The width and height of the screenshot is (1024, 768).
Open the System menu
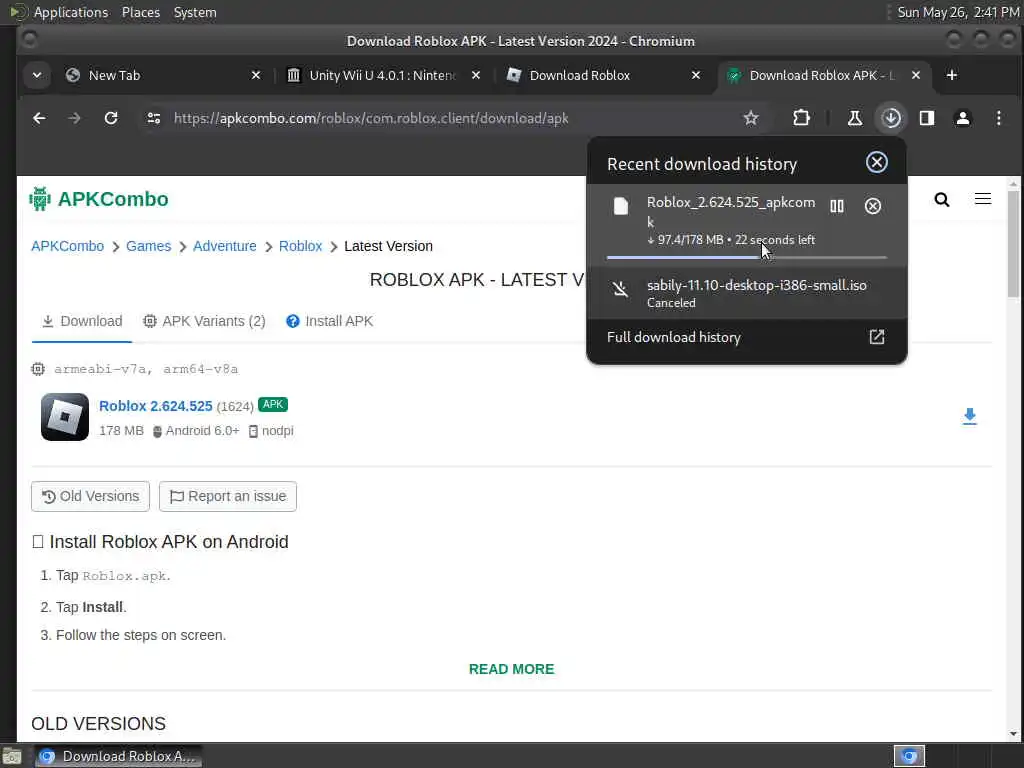coord(195,12)
